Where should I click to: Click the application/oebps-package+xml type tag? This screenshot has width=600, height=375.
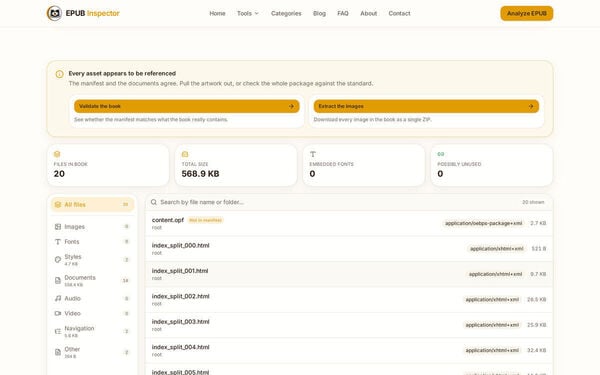(484, 223)
